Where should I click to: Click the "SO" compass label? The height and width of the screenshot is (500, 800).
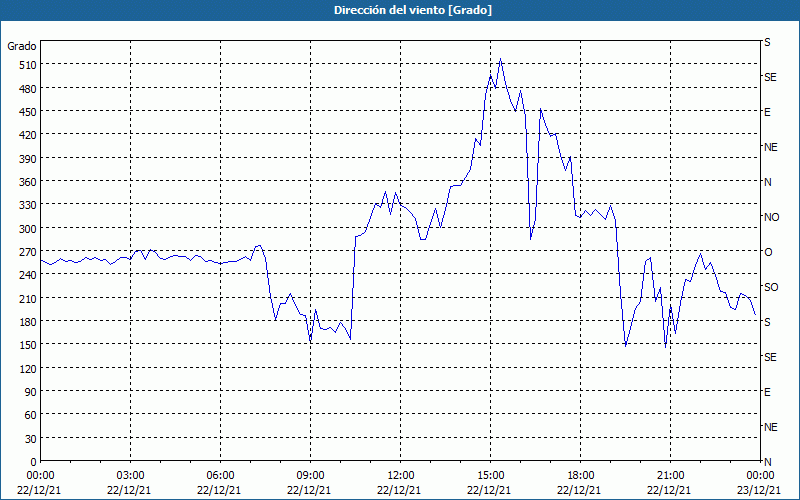(x=771, y=287)
